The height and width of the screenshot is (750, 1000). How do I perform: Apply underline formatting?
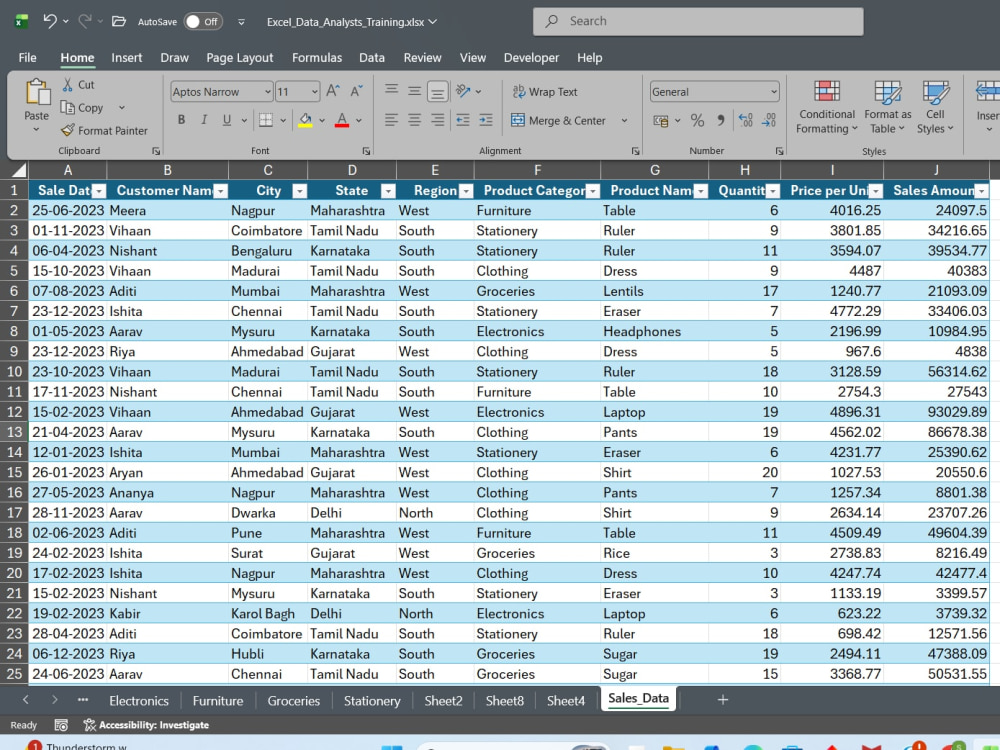[226, 120]
